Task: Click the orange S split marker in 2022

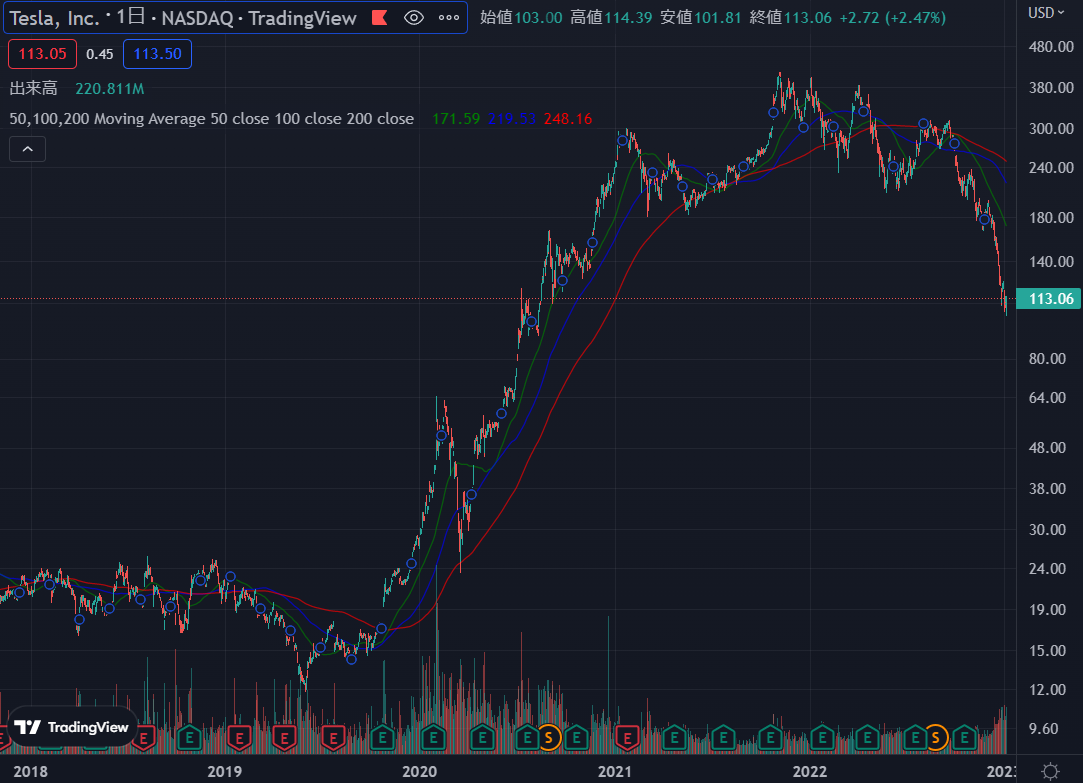Action: tap(935, 738)
